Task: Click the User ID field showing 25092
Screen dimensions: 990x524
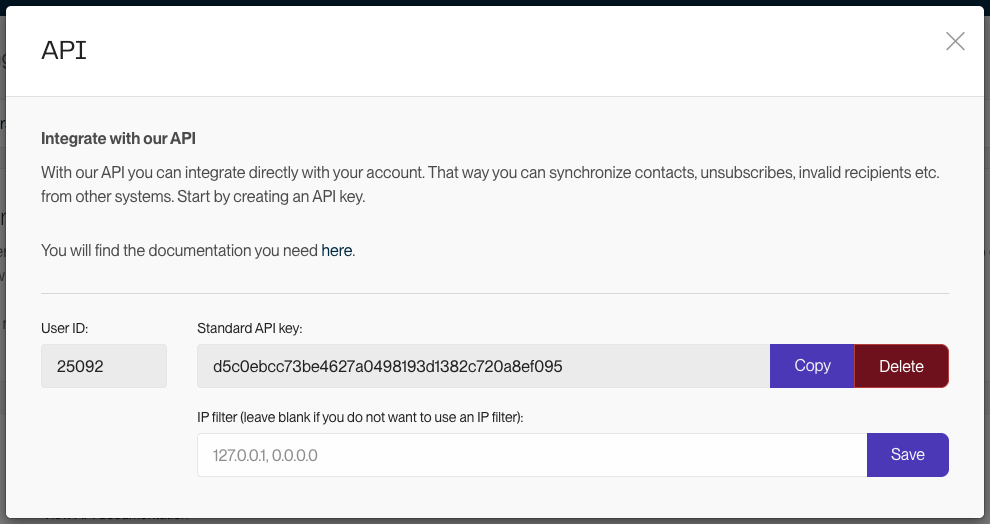Action: click(x=104, y=366)
